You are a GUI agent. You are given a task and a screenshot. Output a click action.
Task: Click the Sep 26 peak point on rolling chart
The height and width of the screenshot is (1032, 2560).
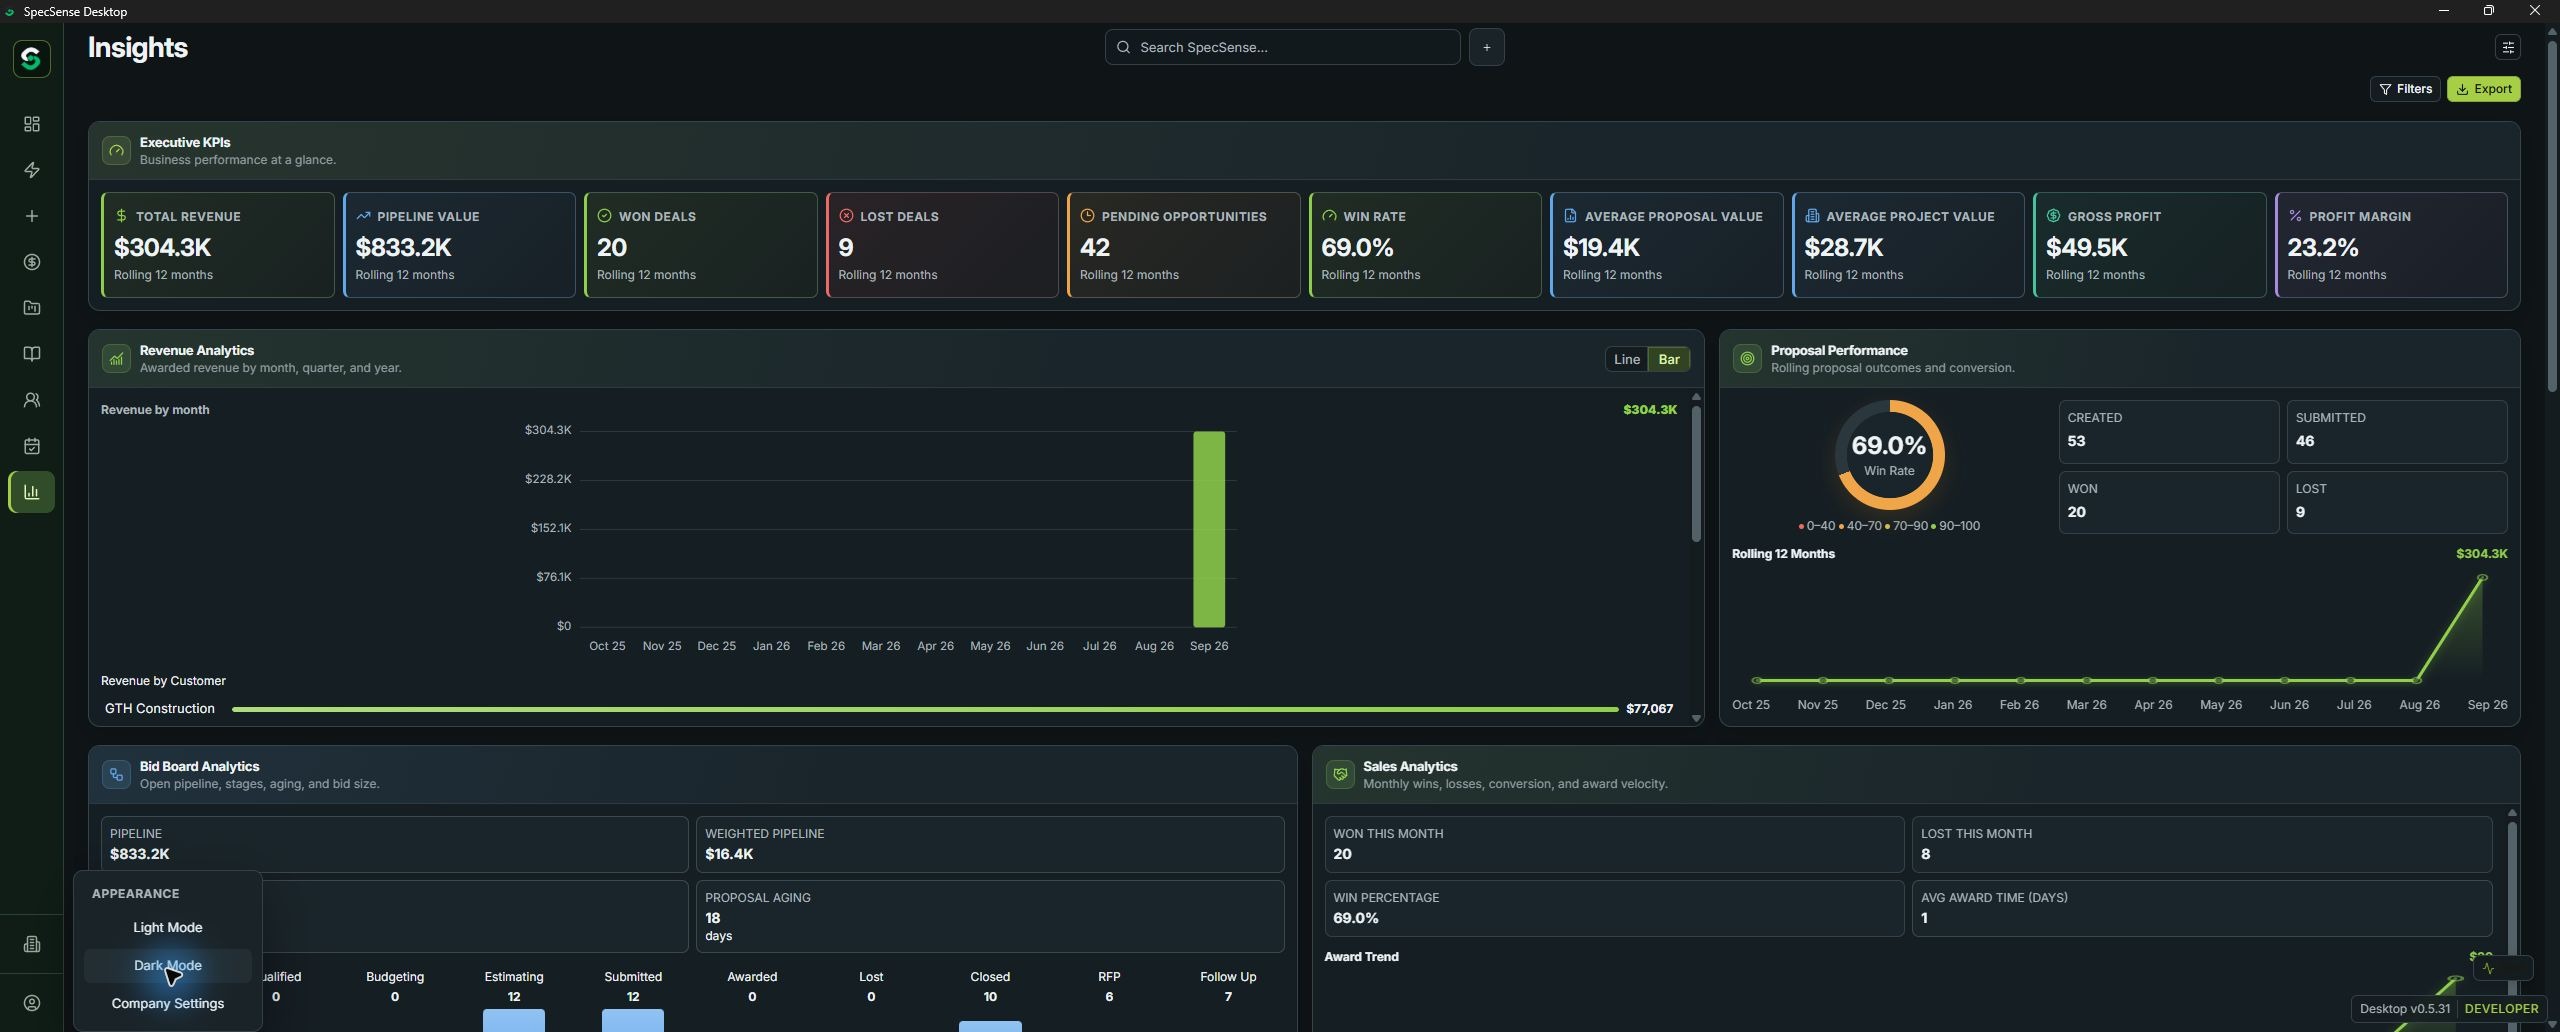click(2482, 578)
